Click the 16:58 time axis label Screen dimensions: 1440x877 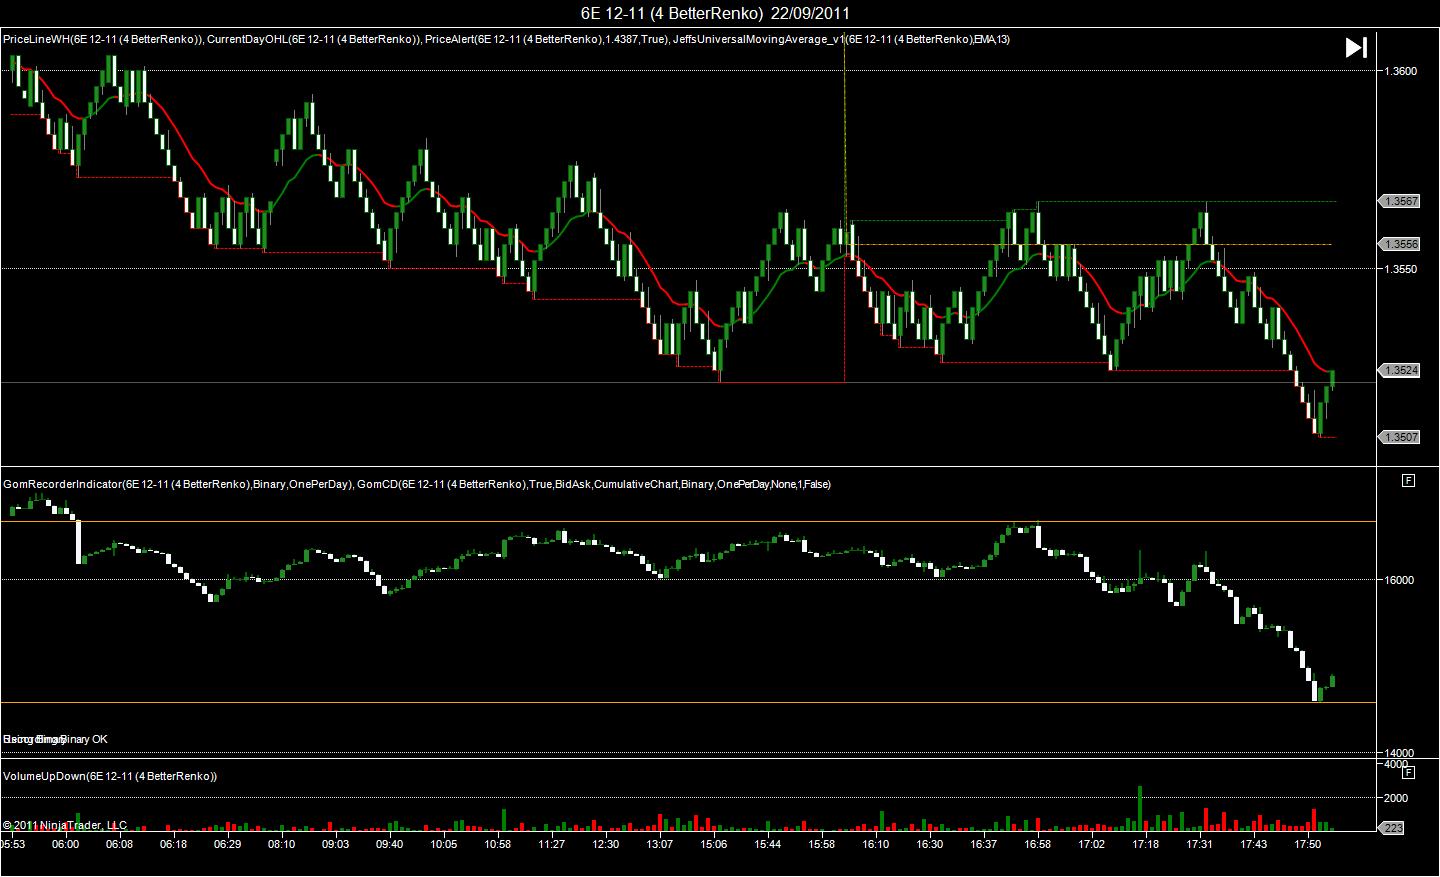[1037, 845]
